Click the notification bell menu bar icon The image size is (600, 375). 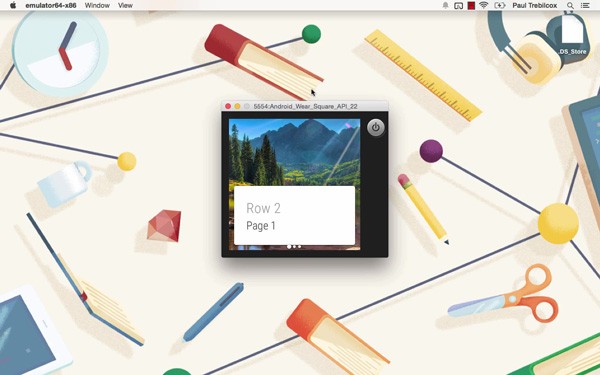click(x=445, y=5)
